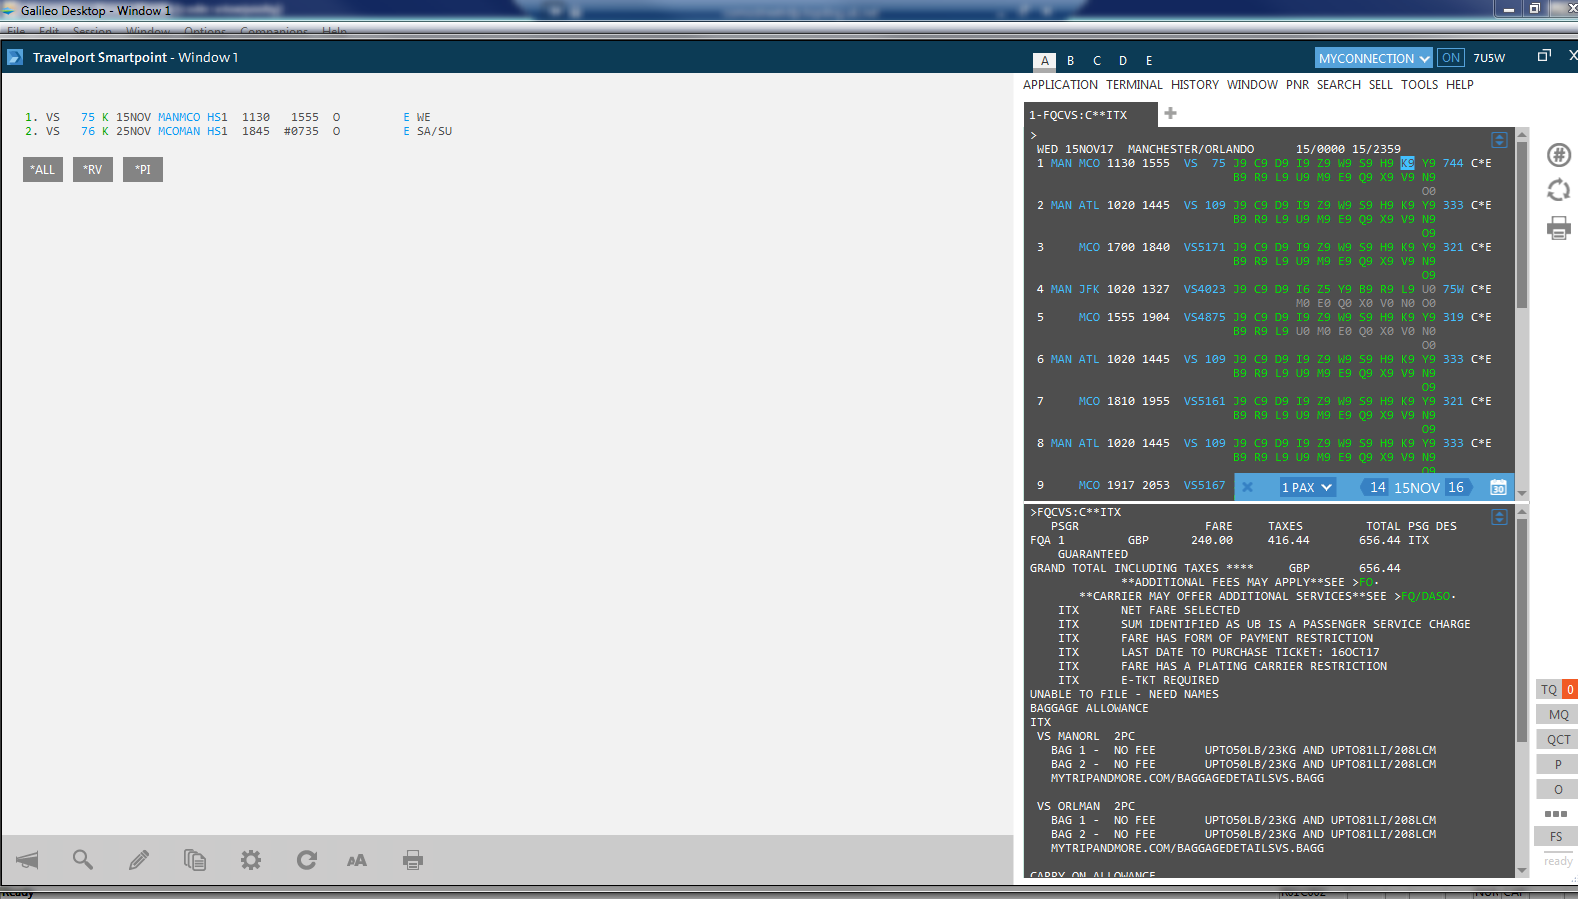Go to previous day 14 in date selector
The width and height of the screenshot is (1578, 899).
click(1377, 488)
